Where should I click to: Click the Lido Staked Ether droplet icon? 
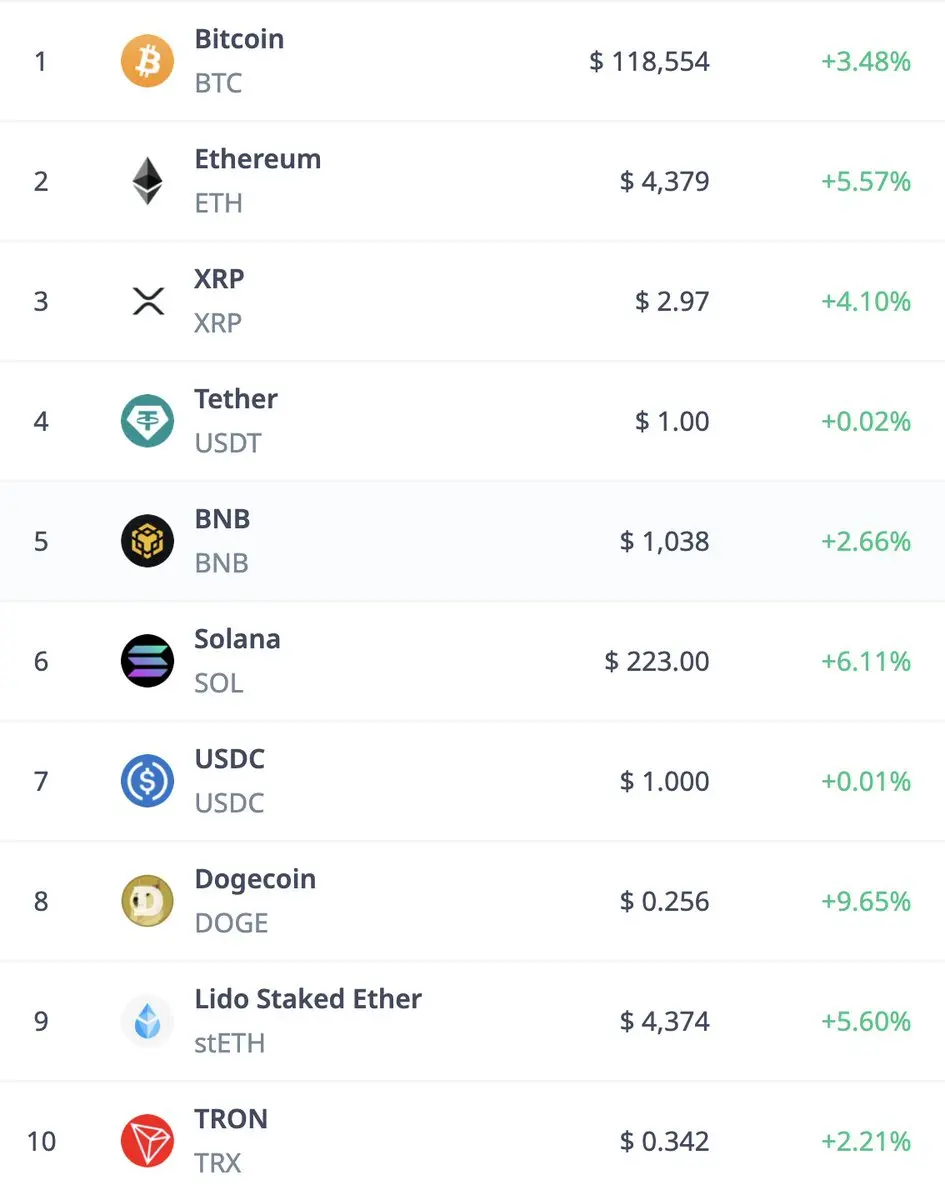tap(147, 1021)
